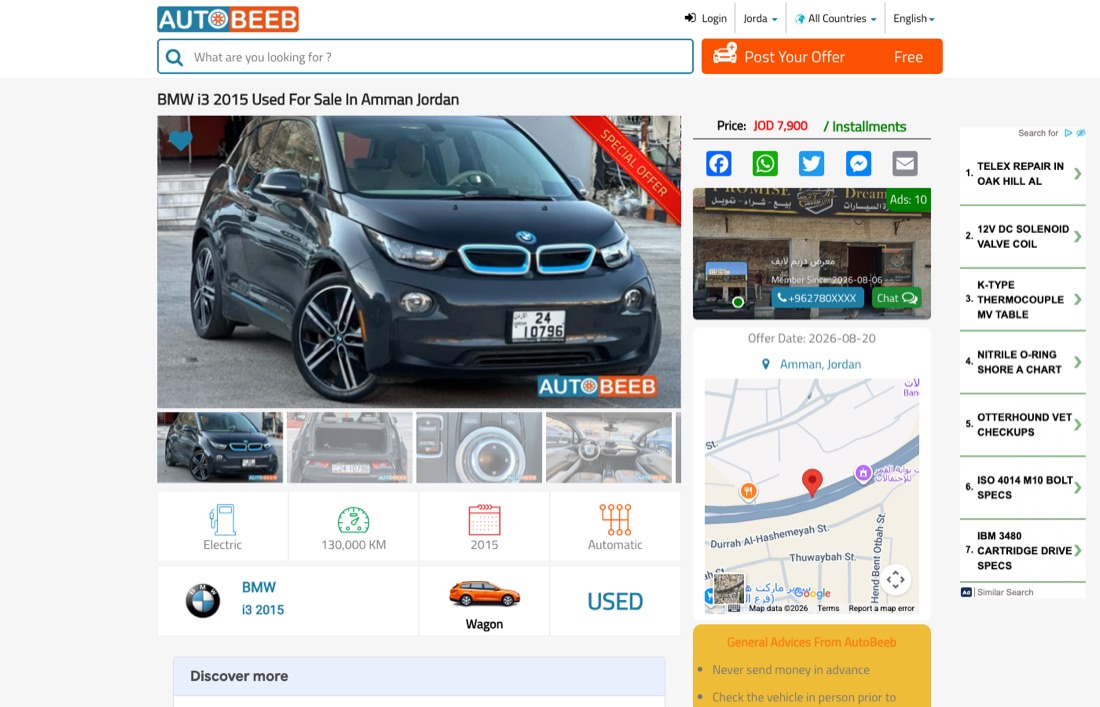Click the Automatic gearbox icon

[x=615, y=520]
